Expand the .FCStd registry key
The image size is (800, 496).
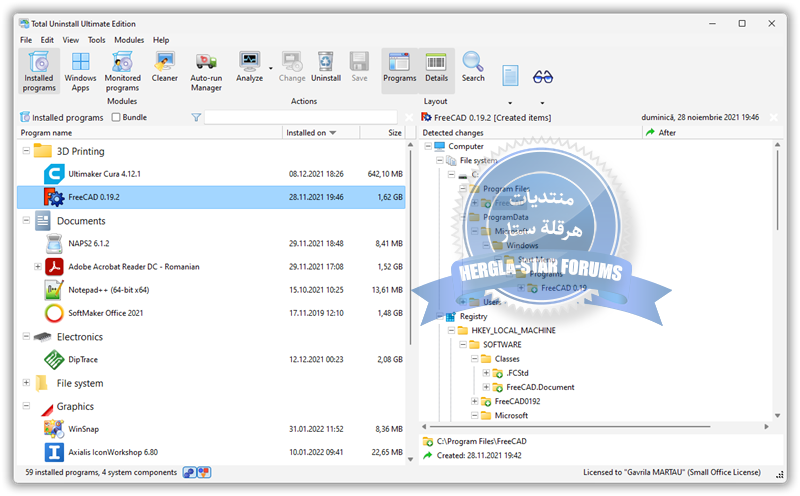[486, 373]
